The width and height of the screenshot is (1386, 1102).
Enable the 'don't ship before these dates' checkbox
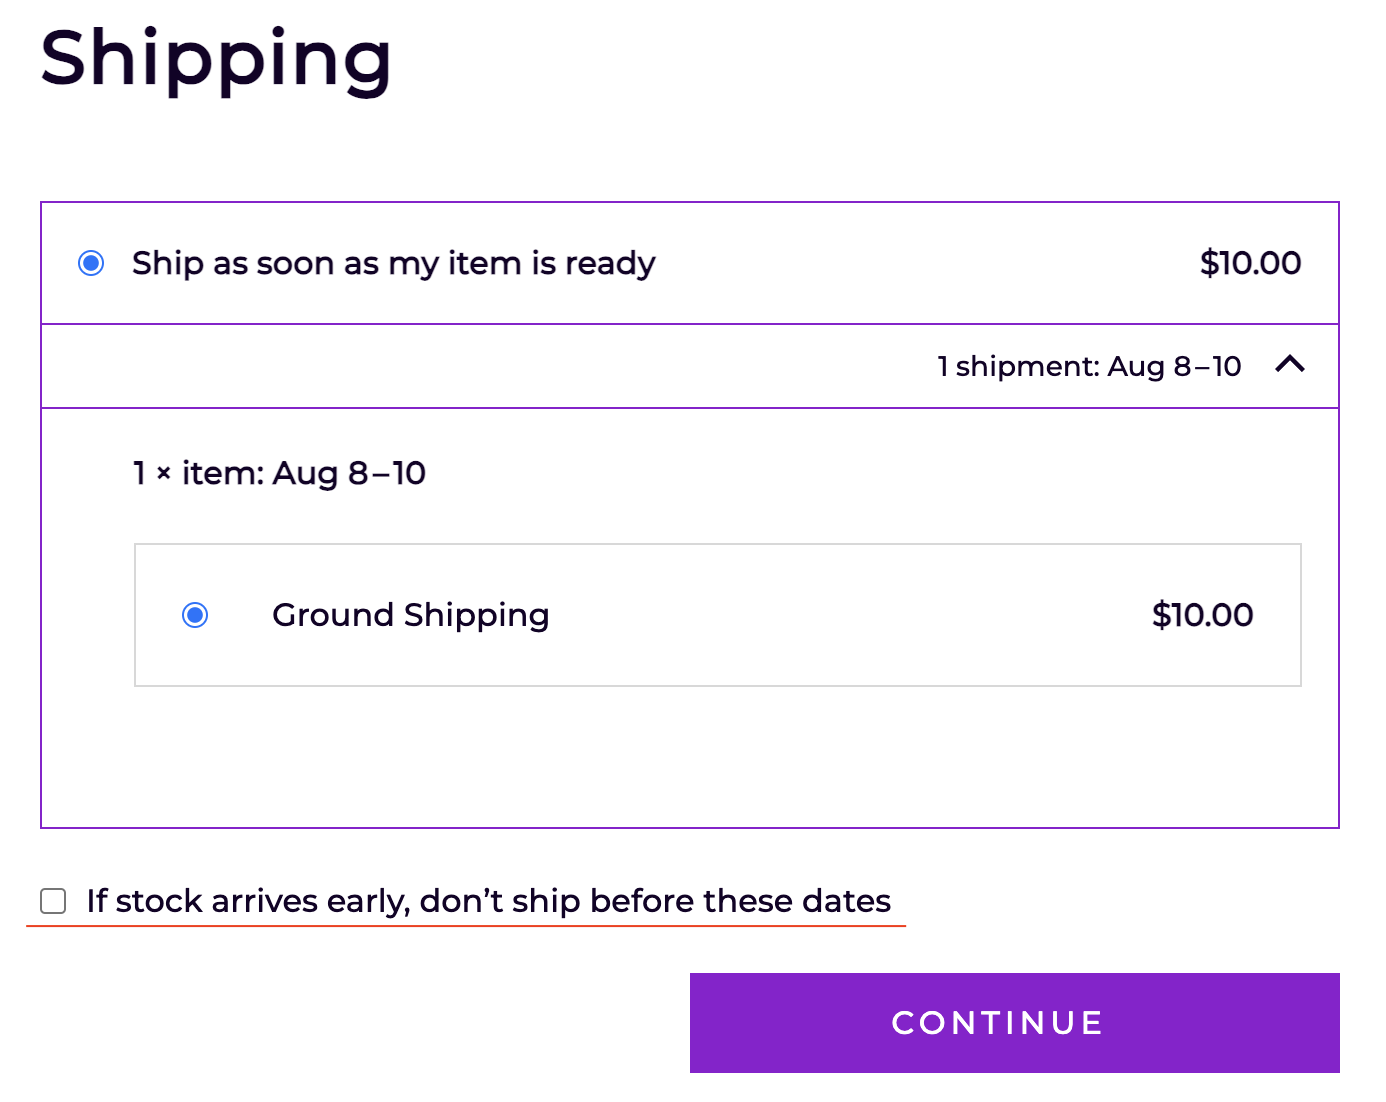[x=53, y=901]
